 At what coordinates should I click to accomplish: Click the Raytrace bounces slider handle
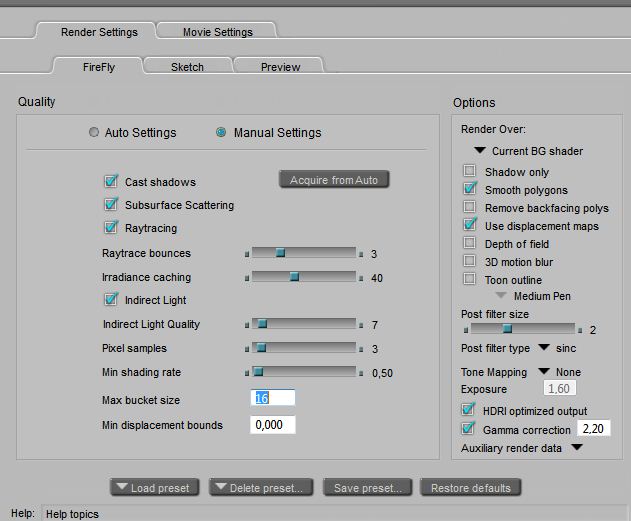coord(280,253)
